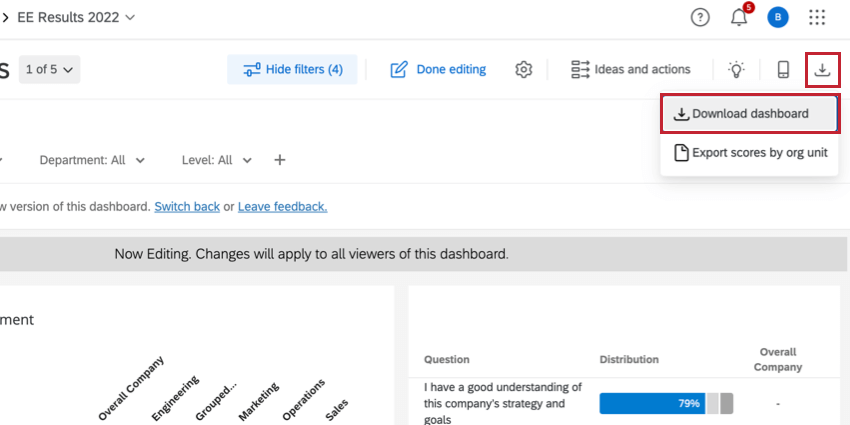Click the Switch back link
Screen dimensions: 850x425
pyautogui.click(x=187, y=207)
